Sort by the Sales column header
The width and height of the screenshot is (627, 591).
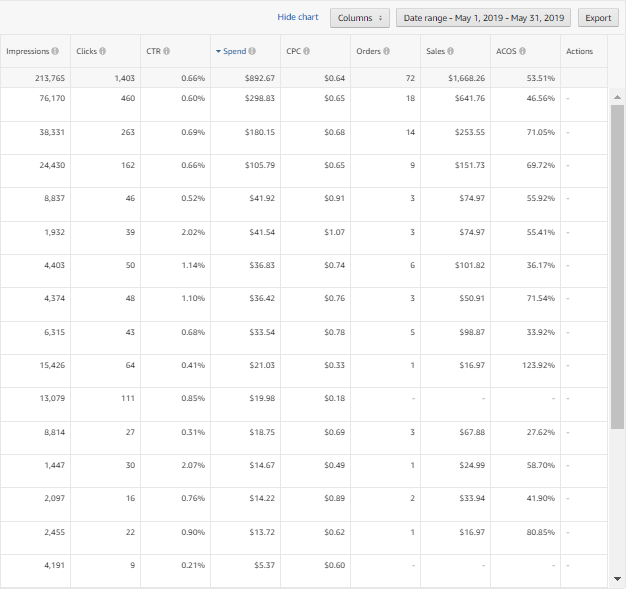[x=435, y=51]
